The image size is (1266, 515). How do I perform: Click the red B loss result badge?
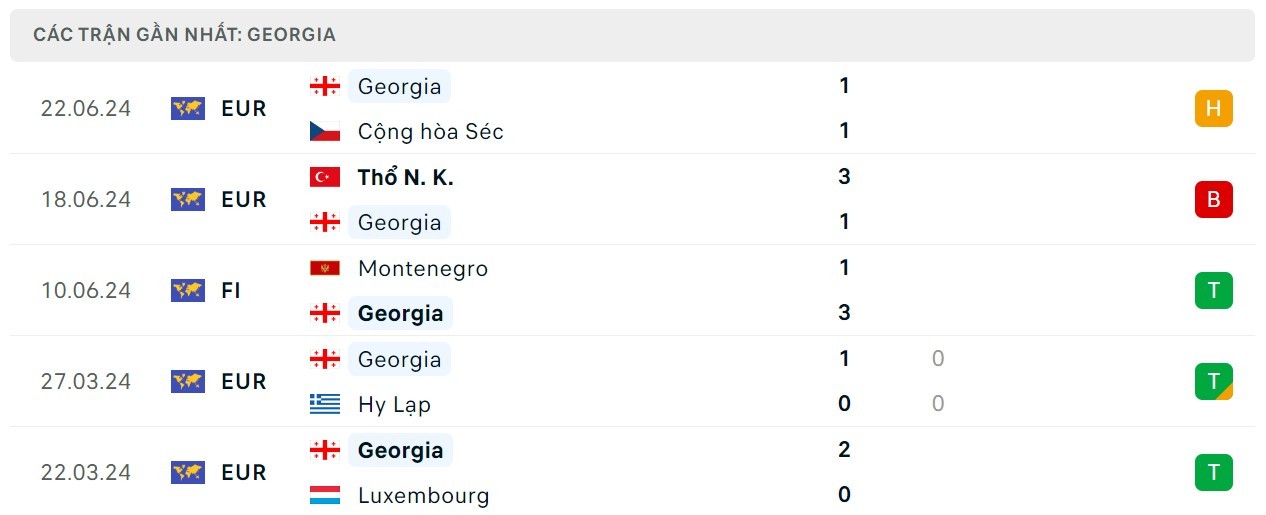click(x=1214, y=199)
